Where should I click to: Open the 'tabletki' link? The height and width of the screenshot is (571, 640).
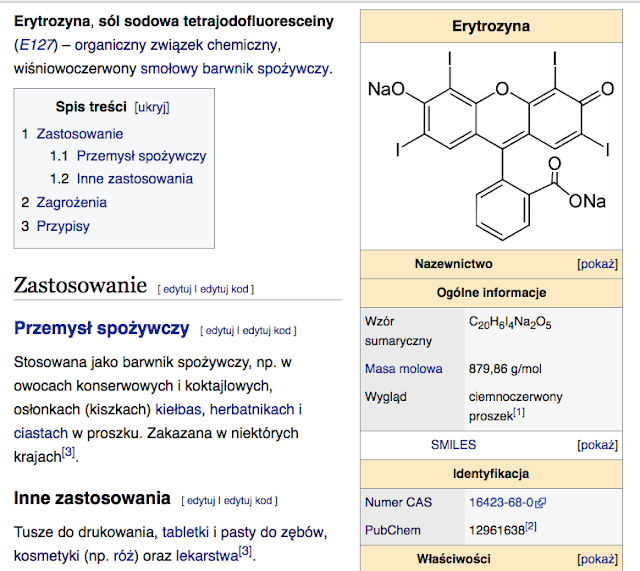185,532
